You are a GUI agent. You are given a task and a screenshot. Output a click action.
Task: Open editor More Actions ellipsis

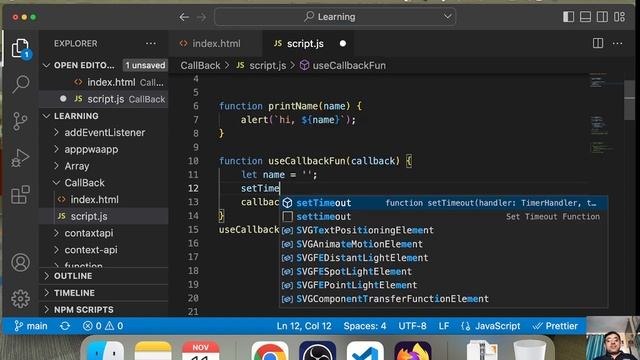tap(618, 43)
